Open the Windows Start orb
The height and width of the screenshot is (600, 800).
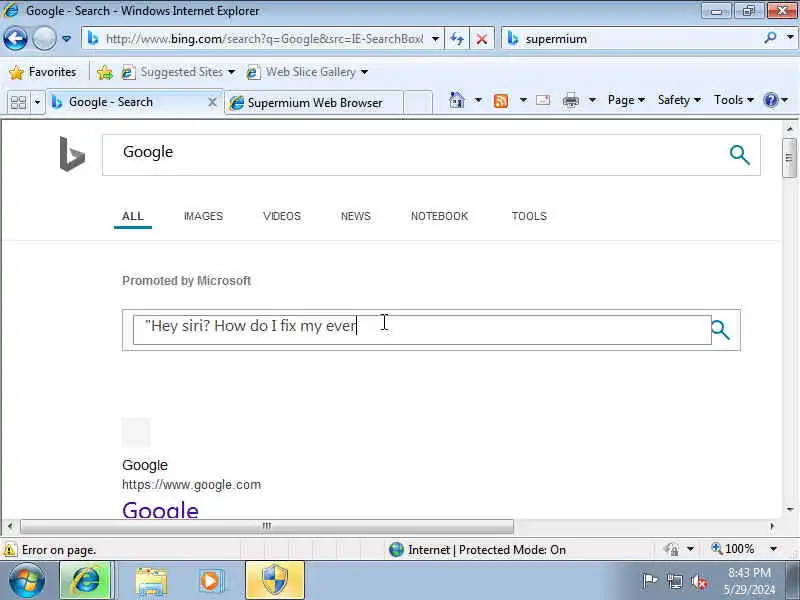click(26, 581)
